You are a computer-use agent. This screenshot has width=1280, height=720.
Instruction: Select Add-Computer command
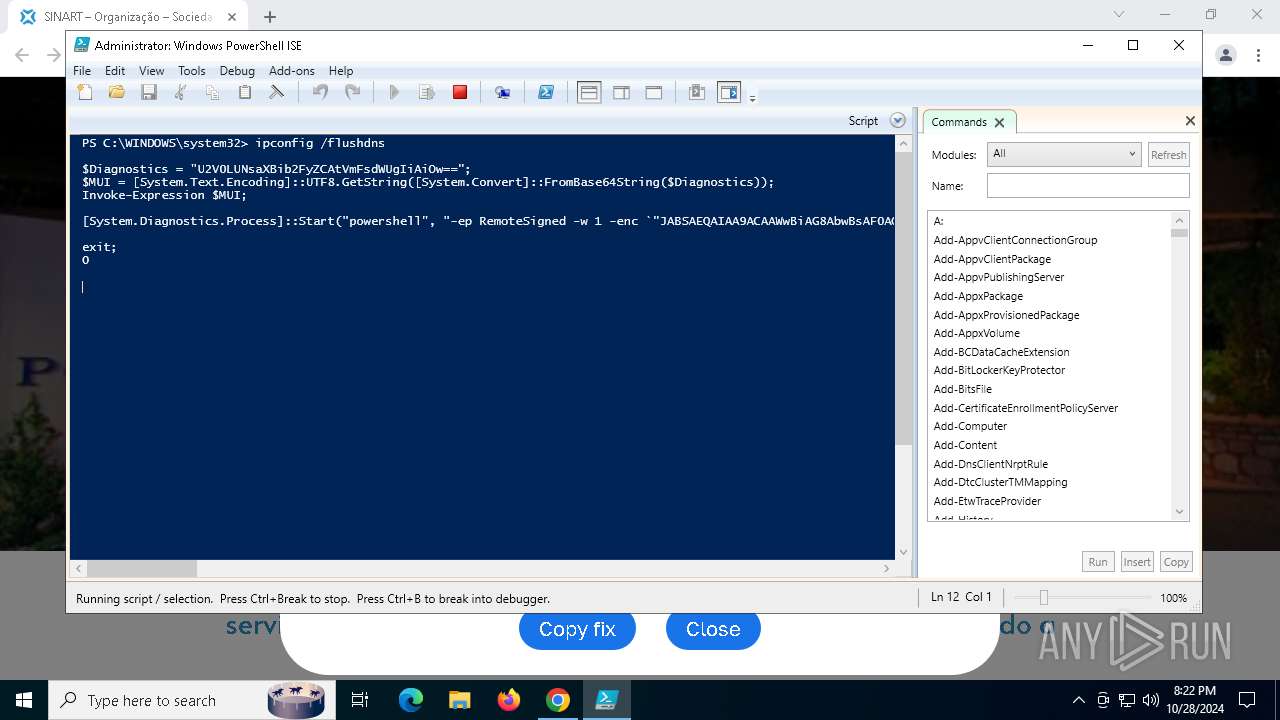pos(970,426)
